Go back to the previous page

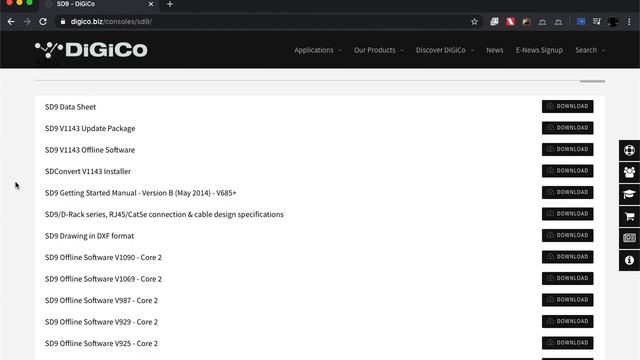[x=11, y=22]
